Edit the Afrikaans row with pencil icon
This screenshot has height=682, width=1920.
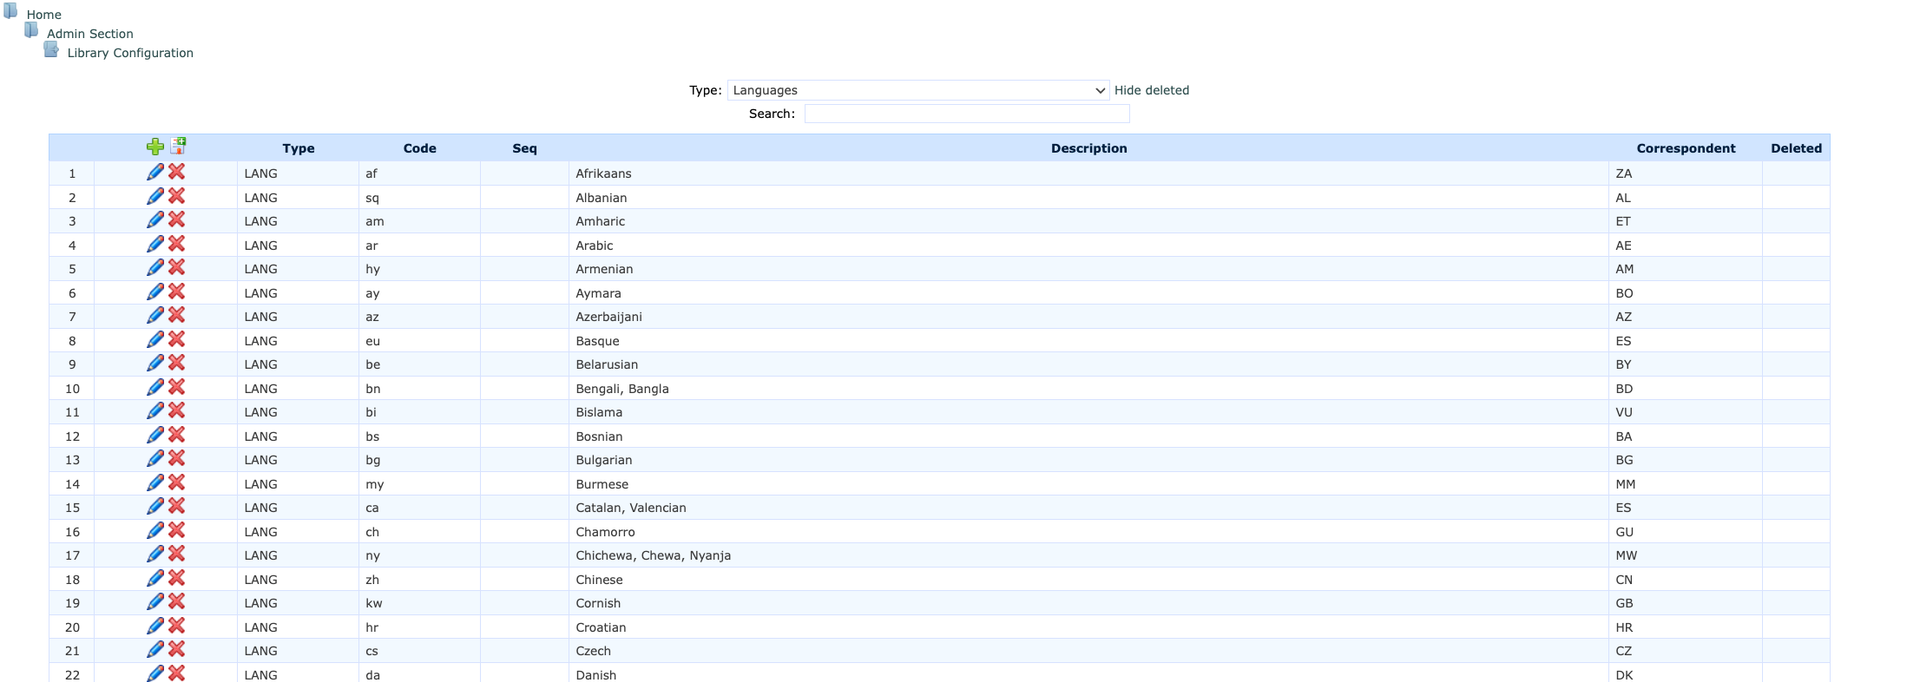(x=155, y=173)
